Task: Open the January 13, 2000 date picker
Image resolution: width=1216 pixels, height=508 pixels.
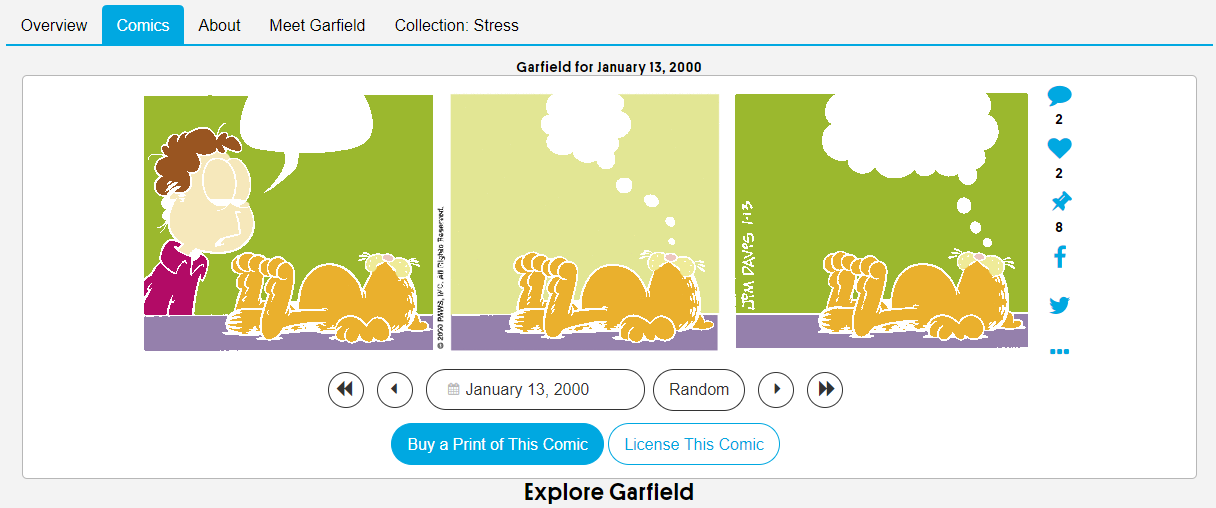Action: [535, 390]
